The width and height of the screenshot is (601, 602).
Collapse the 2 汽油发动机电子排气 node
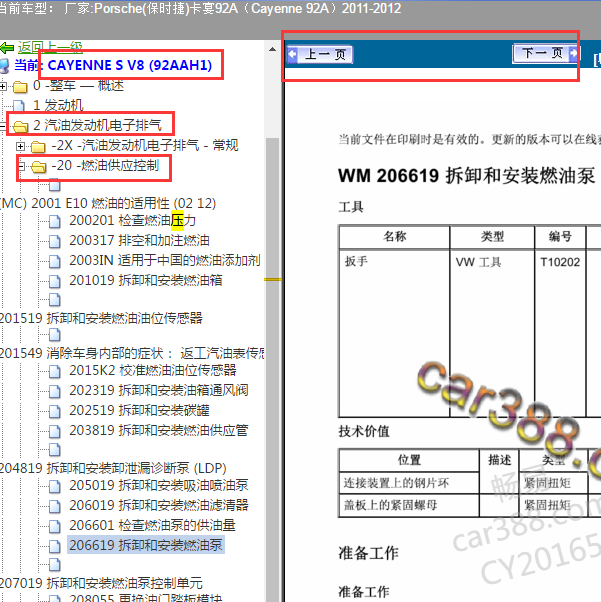[2, 125]
